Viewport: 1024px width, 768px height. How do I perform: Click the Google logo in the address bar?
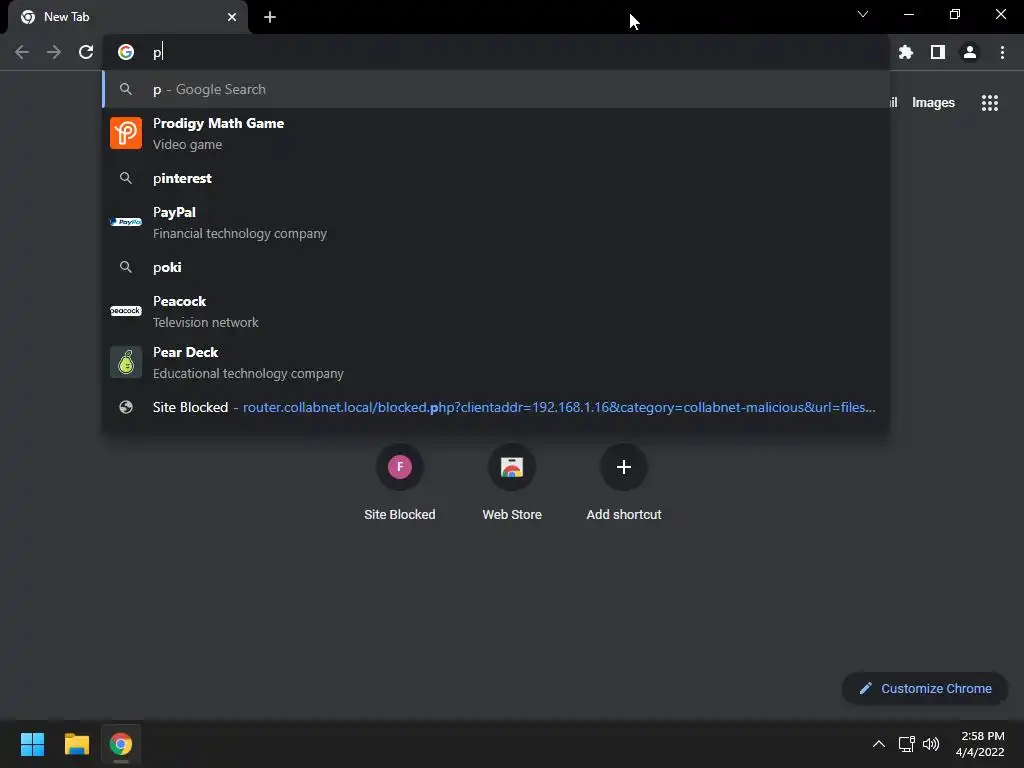pyautogui.click(x=126, y=52)
